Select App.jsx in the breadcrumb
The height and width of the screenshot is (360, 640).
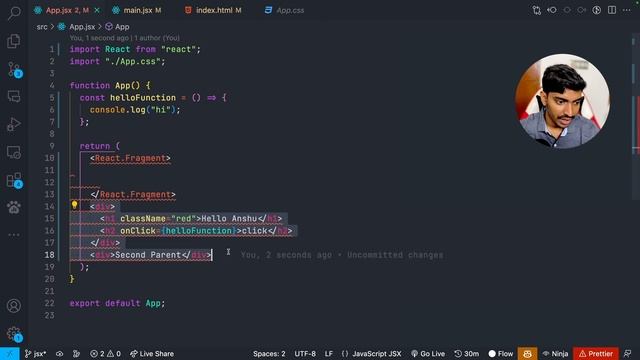click(x=82, y=27)
